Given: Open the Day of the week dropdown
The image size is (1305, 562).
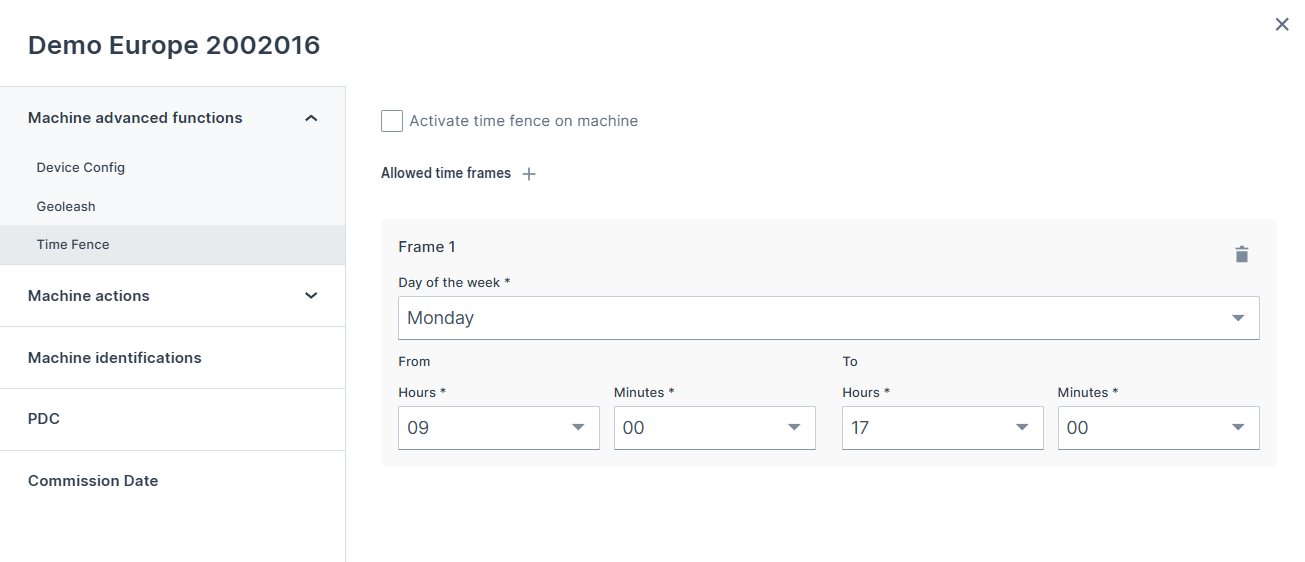Looking at the screenshot, I should click(828, 318).
